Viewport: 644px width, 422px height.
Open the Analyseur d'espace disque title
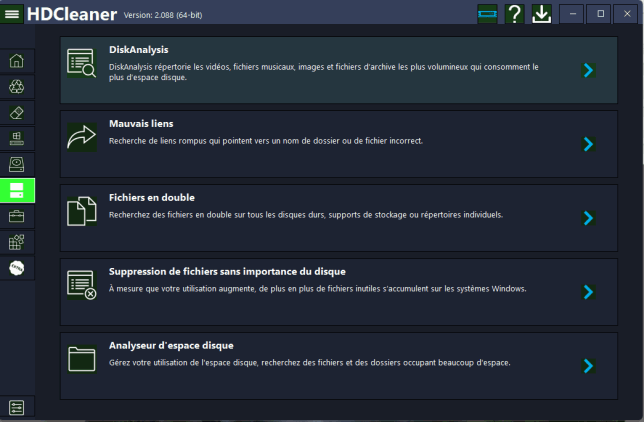pyautogui.click(x=171, y=346)
